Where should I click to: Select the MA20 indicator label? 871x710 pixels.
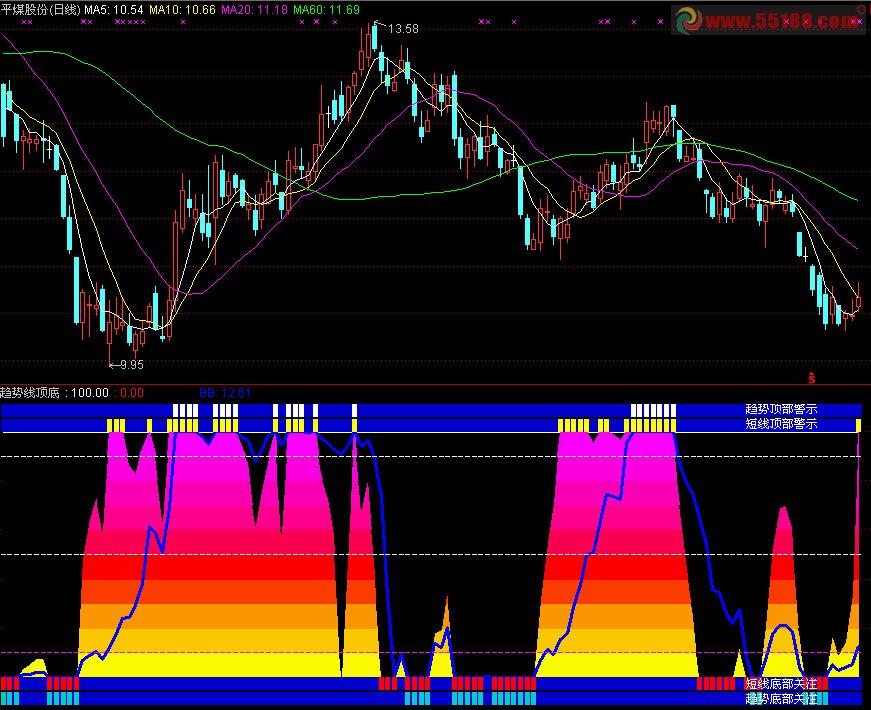point(254,8)
